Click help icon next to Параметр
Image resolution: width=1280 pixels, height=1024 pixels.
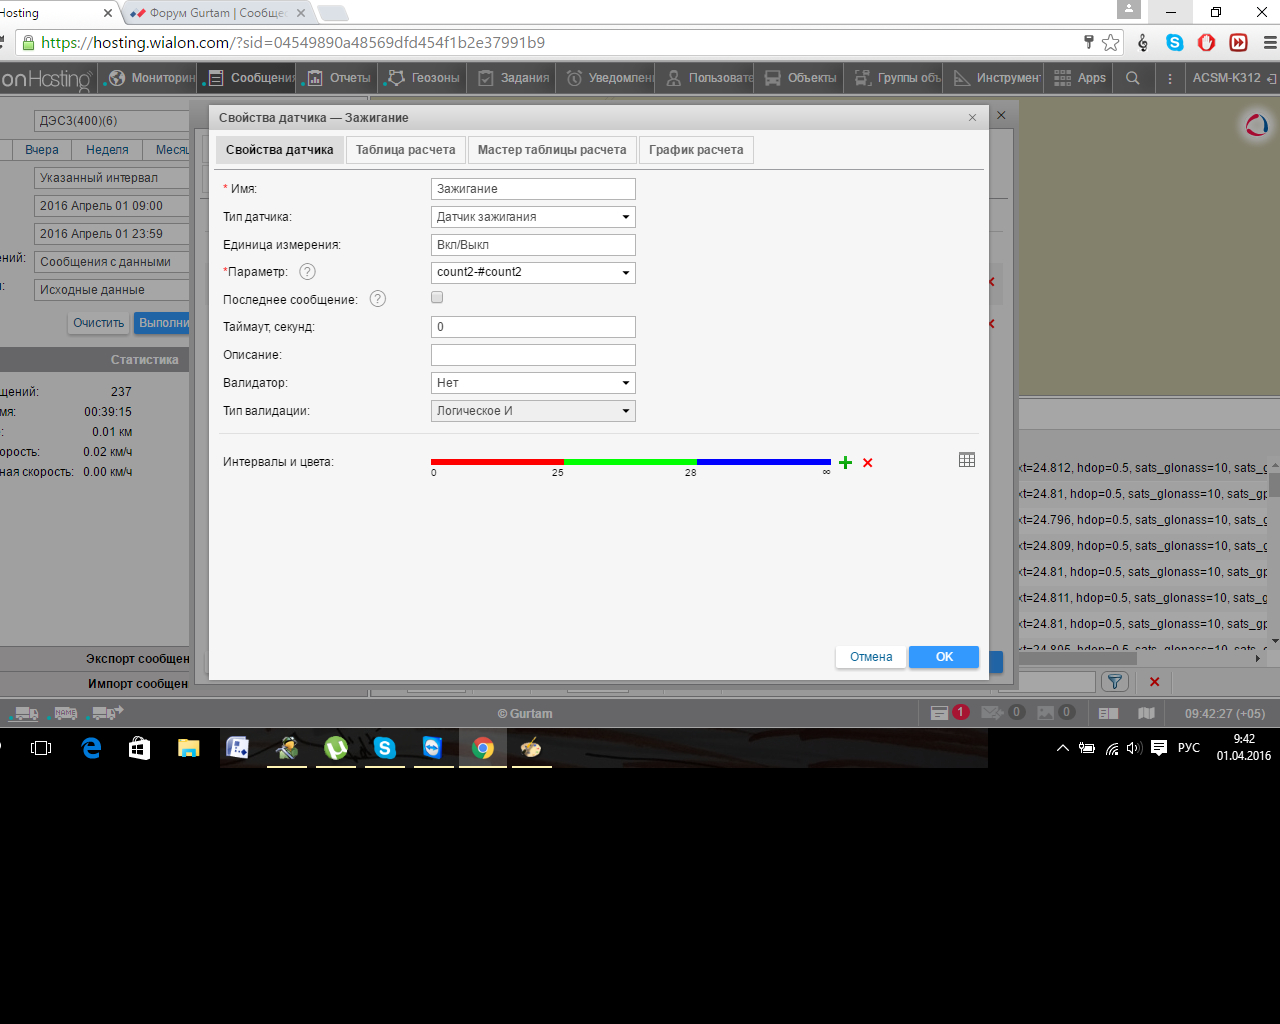(308, 272)
